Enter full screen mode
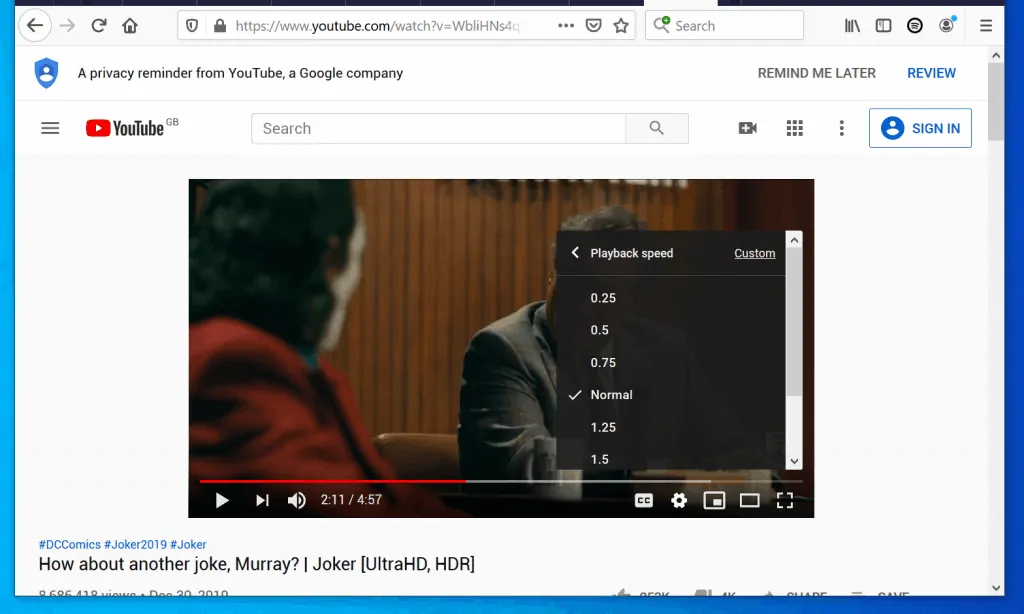1024x614 pixels. [785, 500]
